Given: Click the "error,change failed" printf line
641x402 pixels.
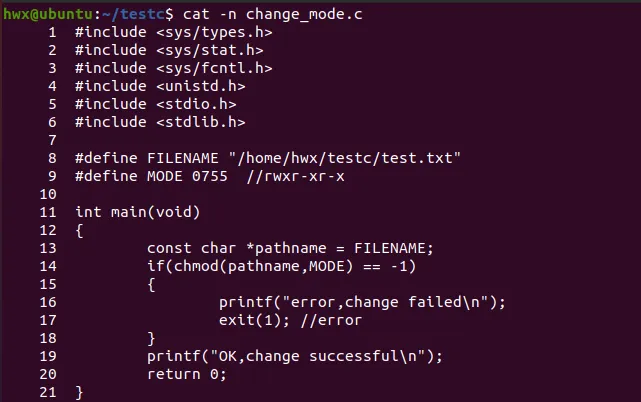Looking at the screenshot, I should [362, 302].
